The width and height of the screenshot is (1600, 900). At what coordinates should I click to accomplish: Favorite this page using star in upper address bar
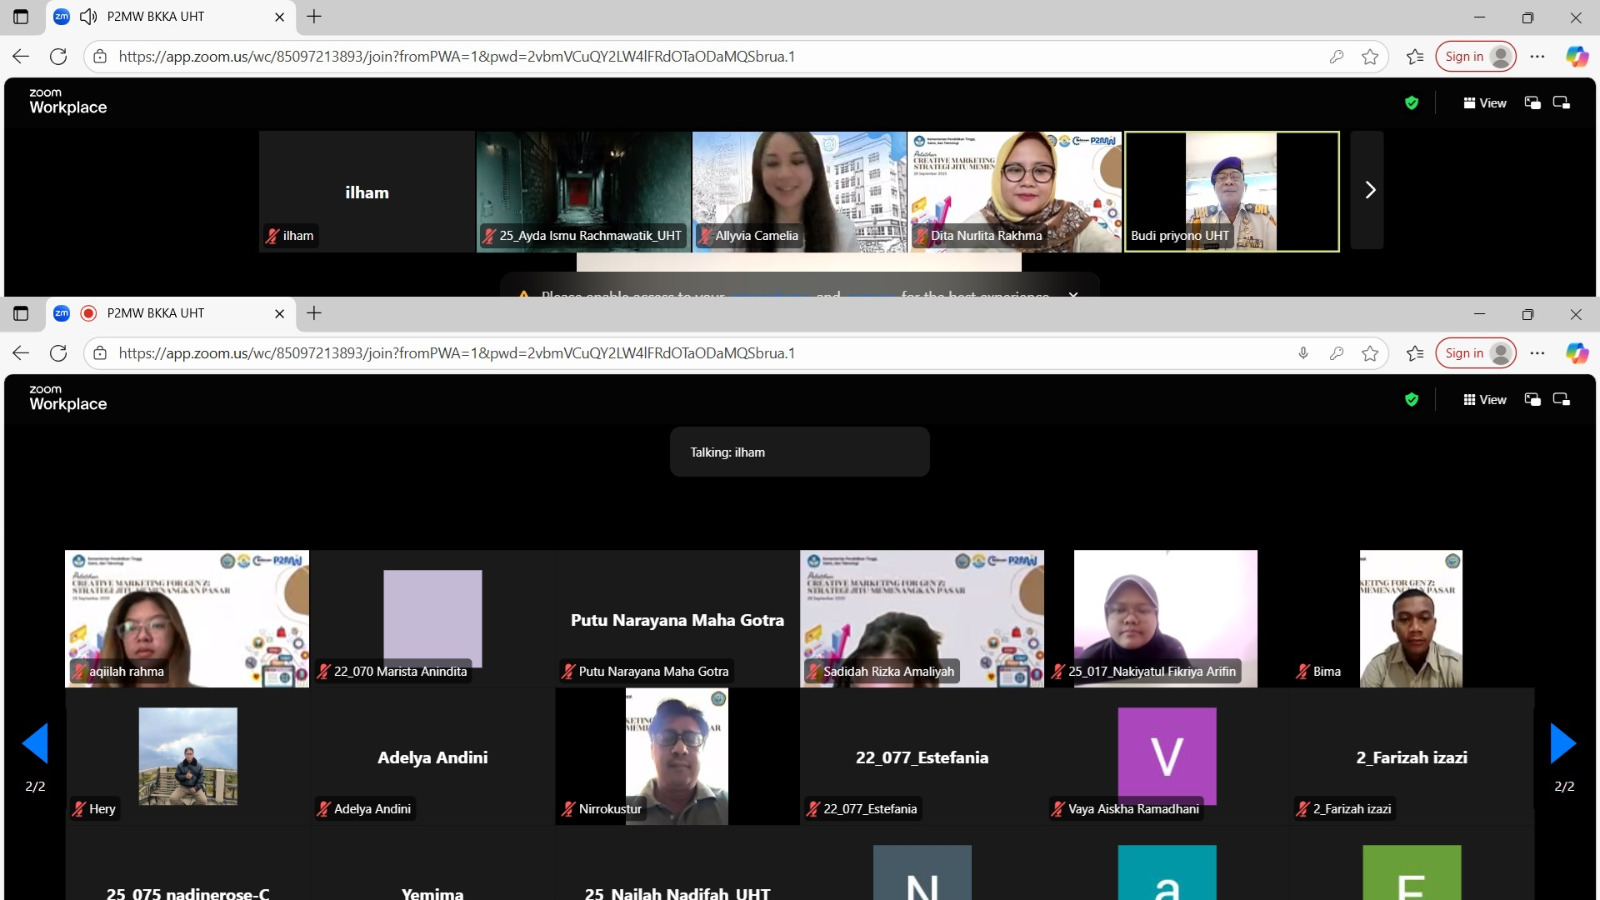(x=1370, y=57)
